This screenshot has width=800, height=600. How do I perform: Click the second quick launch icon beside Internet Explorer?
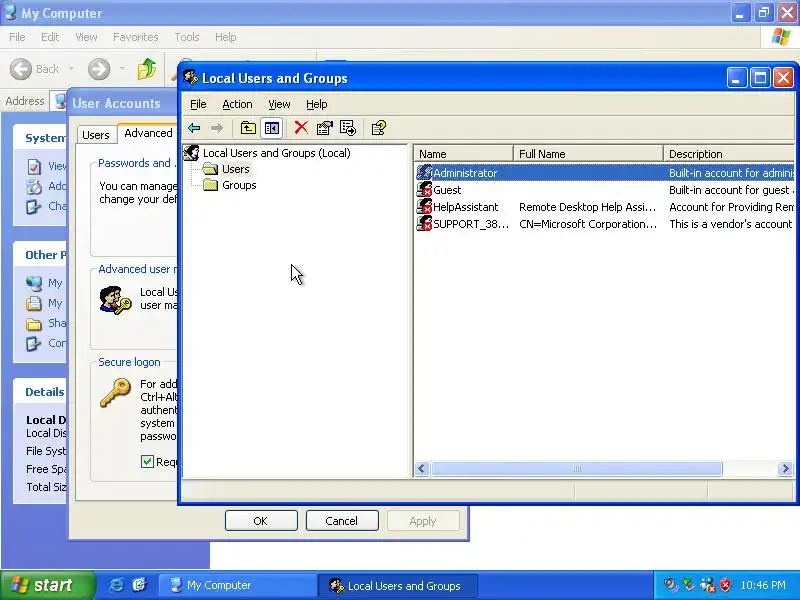[x=139, y=585]
